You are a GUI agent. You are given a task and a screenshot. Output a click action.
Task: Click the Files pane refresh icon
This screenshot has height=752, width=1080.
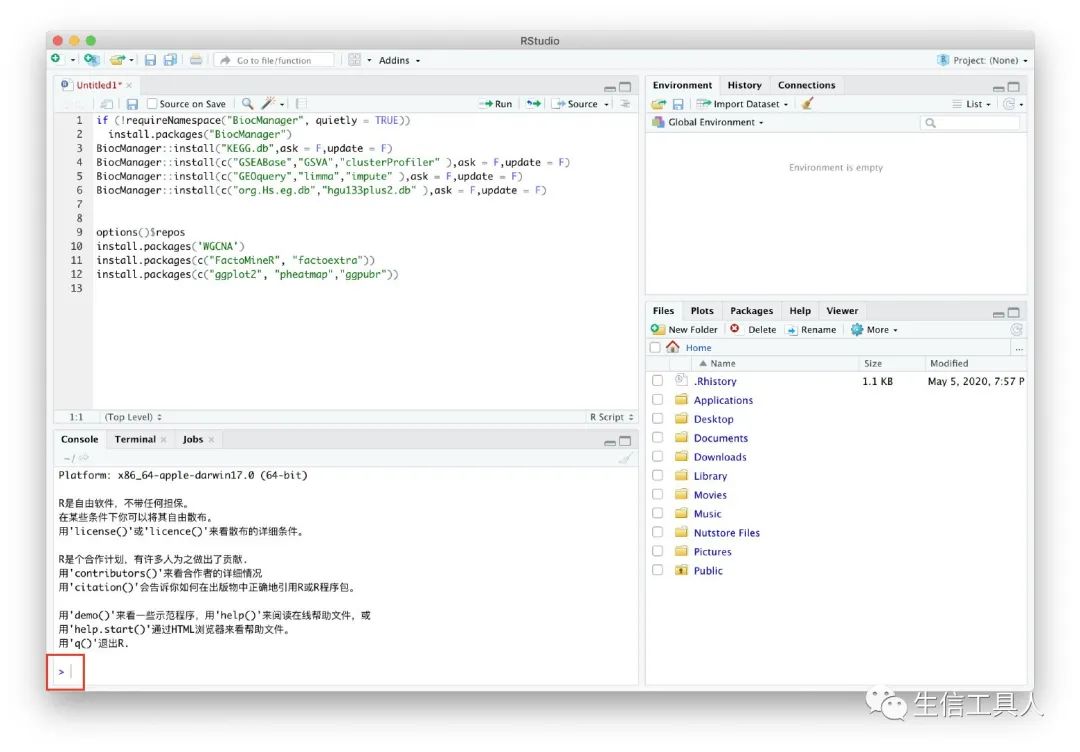click(x=1016, y=330)
